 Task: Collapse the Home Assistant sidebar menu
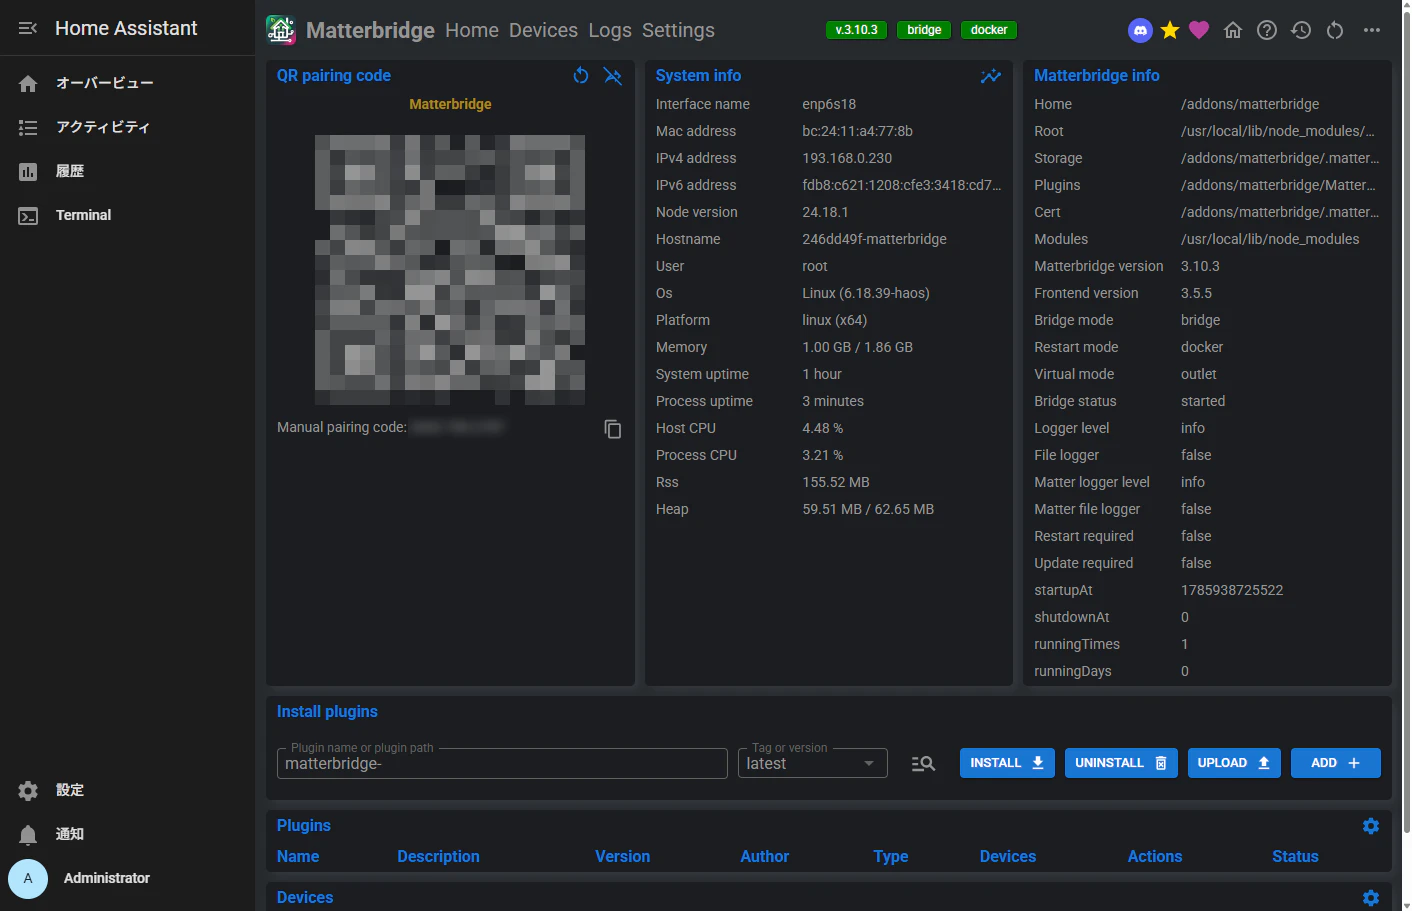coord(28,28)
